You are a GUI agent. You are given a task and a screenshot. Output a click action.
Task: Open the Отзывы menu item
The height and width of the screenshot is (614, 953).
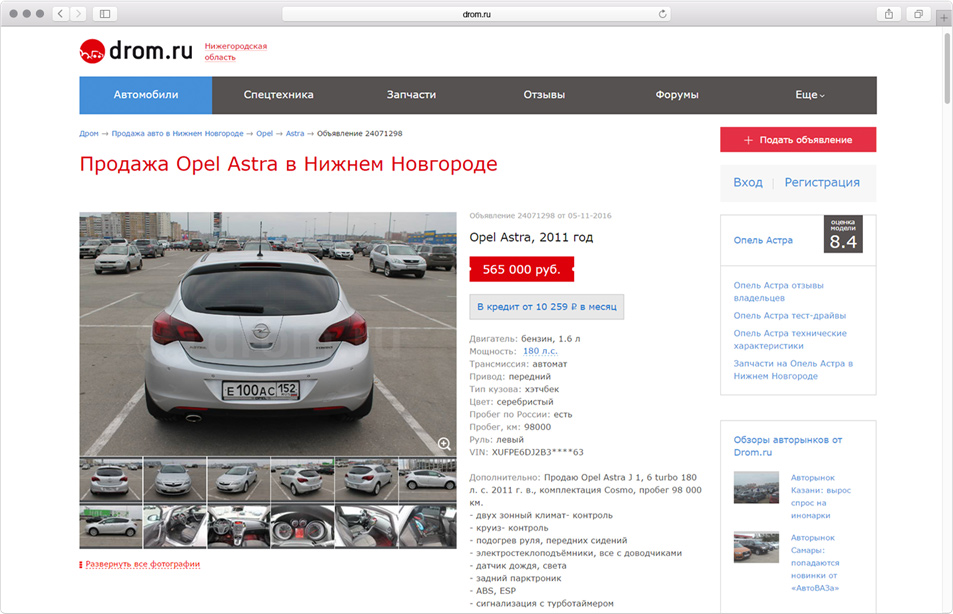pyautogui.click(x=544, y=95)
